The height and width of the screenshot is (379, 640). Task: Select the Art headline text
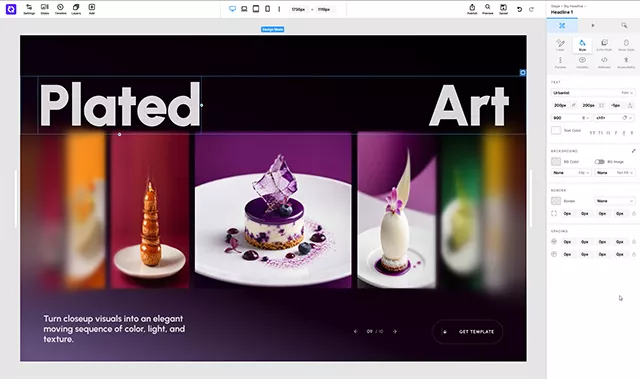click(469, 106)
